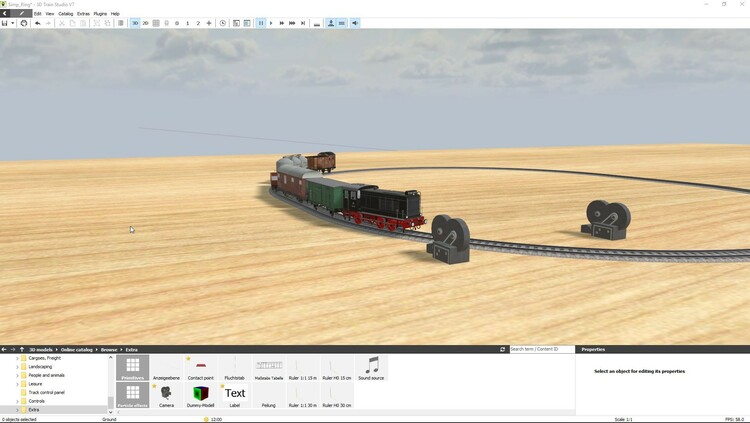
Task: Expand the Extra folder
Action: 18,410
